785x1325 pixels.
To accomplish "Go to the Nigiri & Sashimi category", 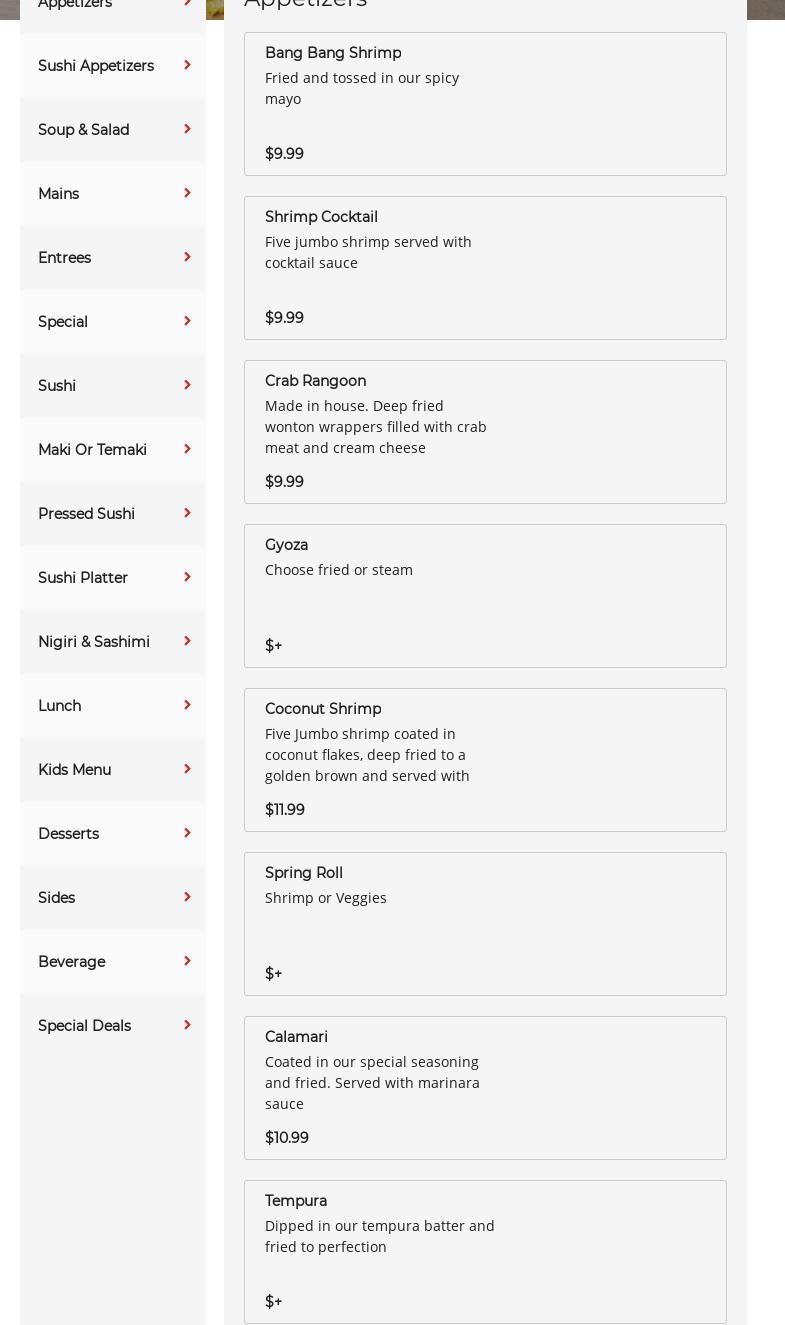I will (x=94, y=642).
